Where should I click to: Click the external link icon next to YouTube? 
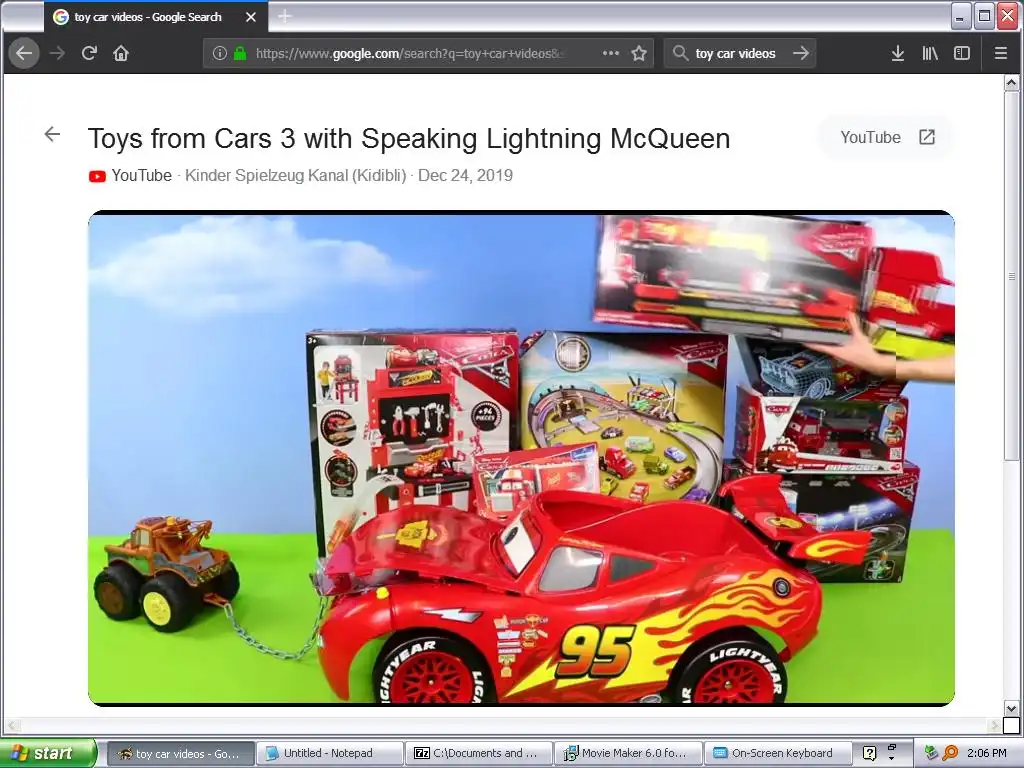tap(927, 137)
